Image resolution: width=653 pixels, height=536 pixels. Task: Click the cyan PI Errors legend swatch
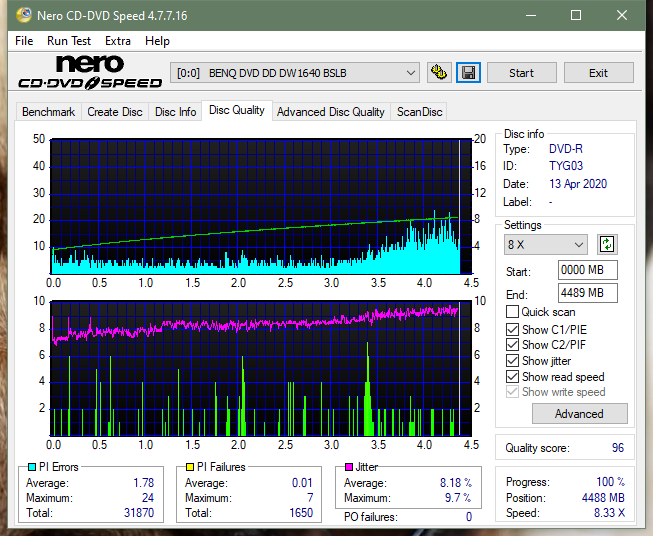pos(32,467)
